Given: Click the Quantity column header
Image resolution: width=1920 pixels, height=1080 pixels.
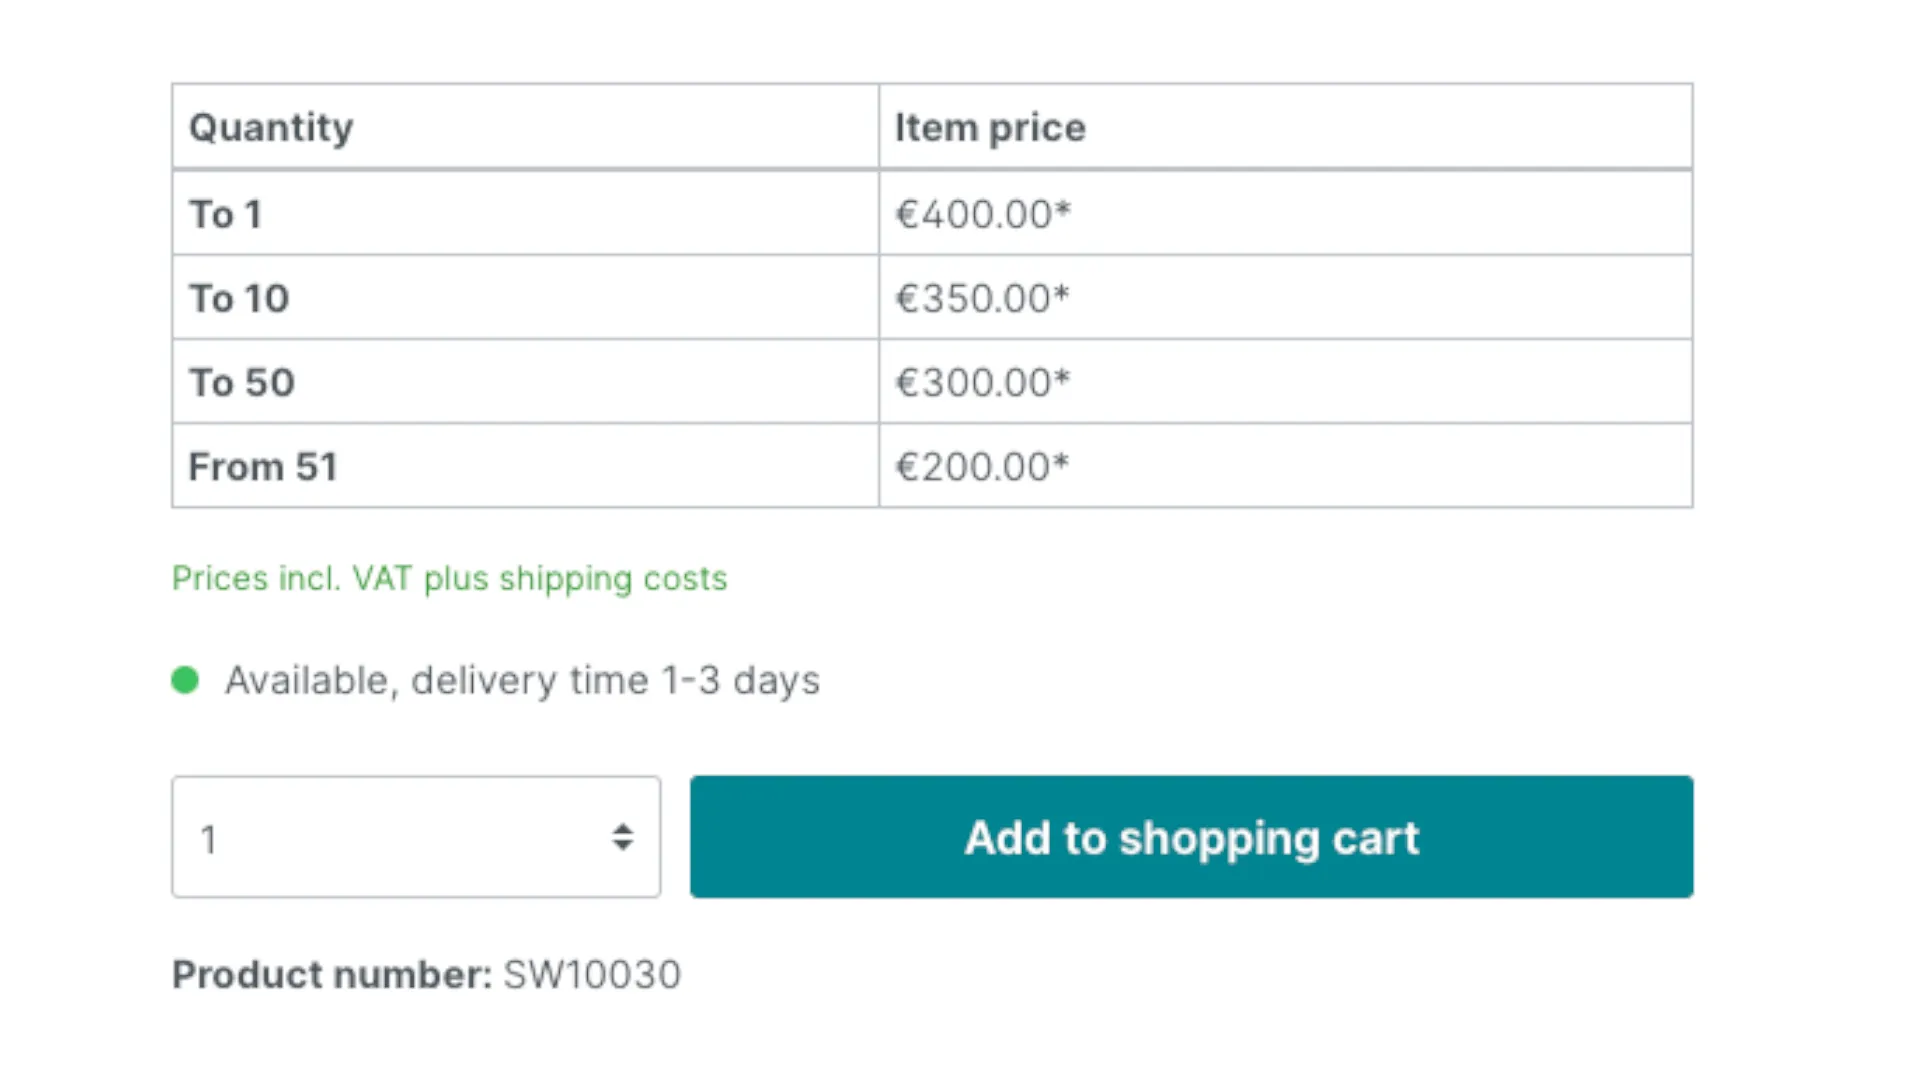Looking at the screenshot, I should [x=271, y=127].
